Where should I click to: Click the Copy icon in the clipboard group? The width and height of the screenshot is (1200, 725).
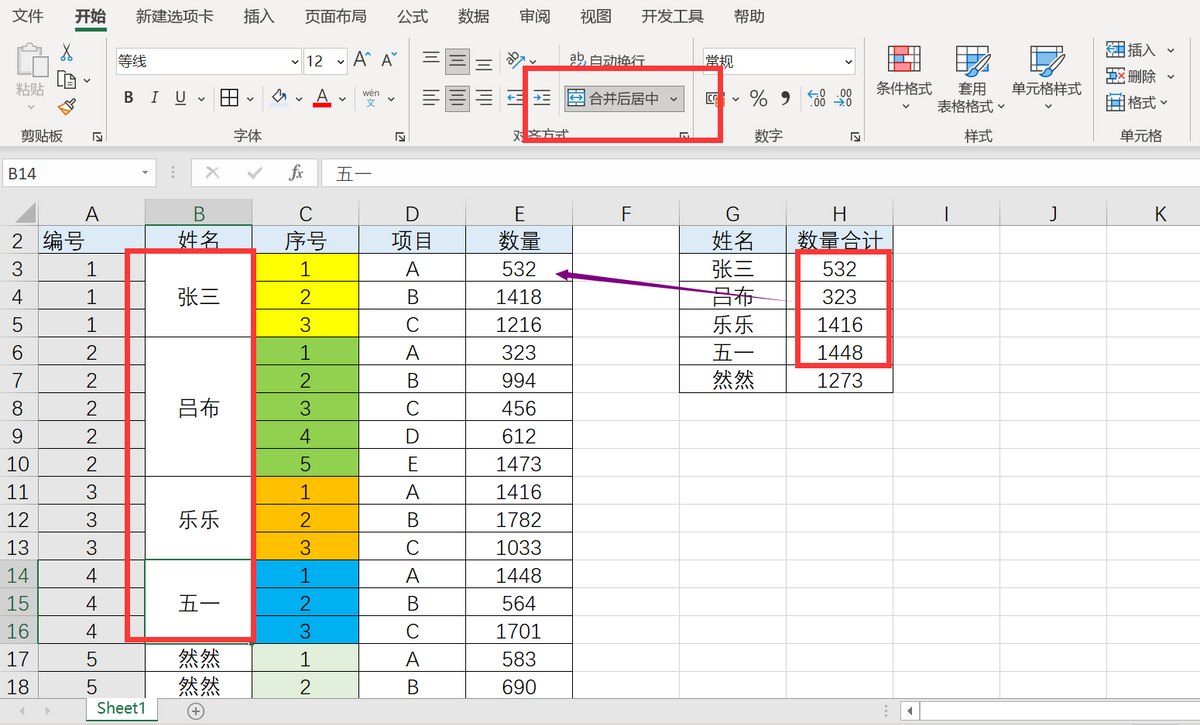[x=67, y=80]
